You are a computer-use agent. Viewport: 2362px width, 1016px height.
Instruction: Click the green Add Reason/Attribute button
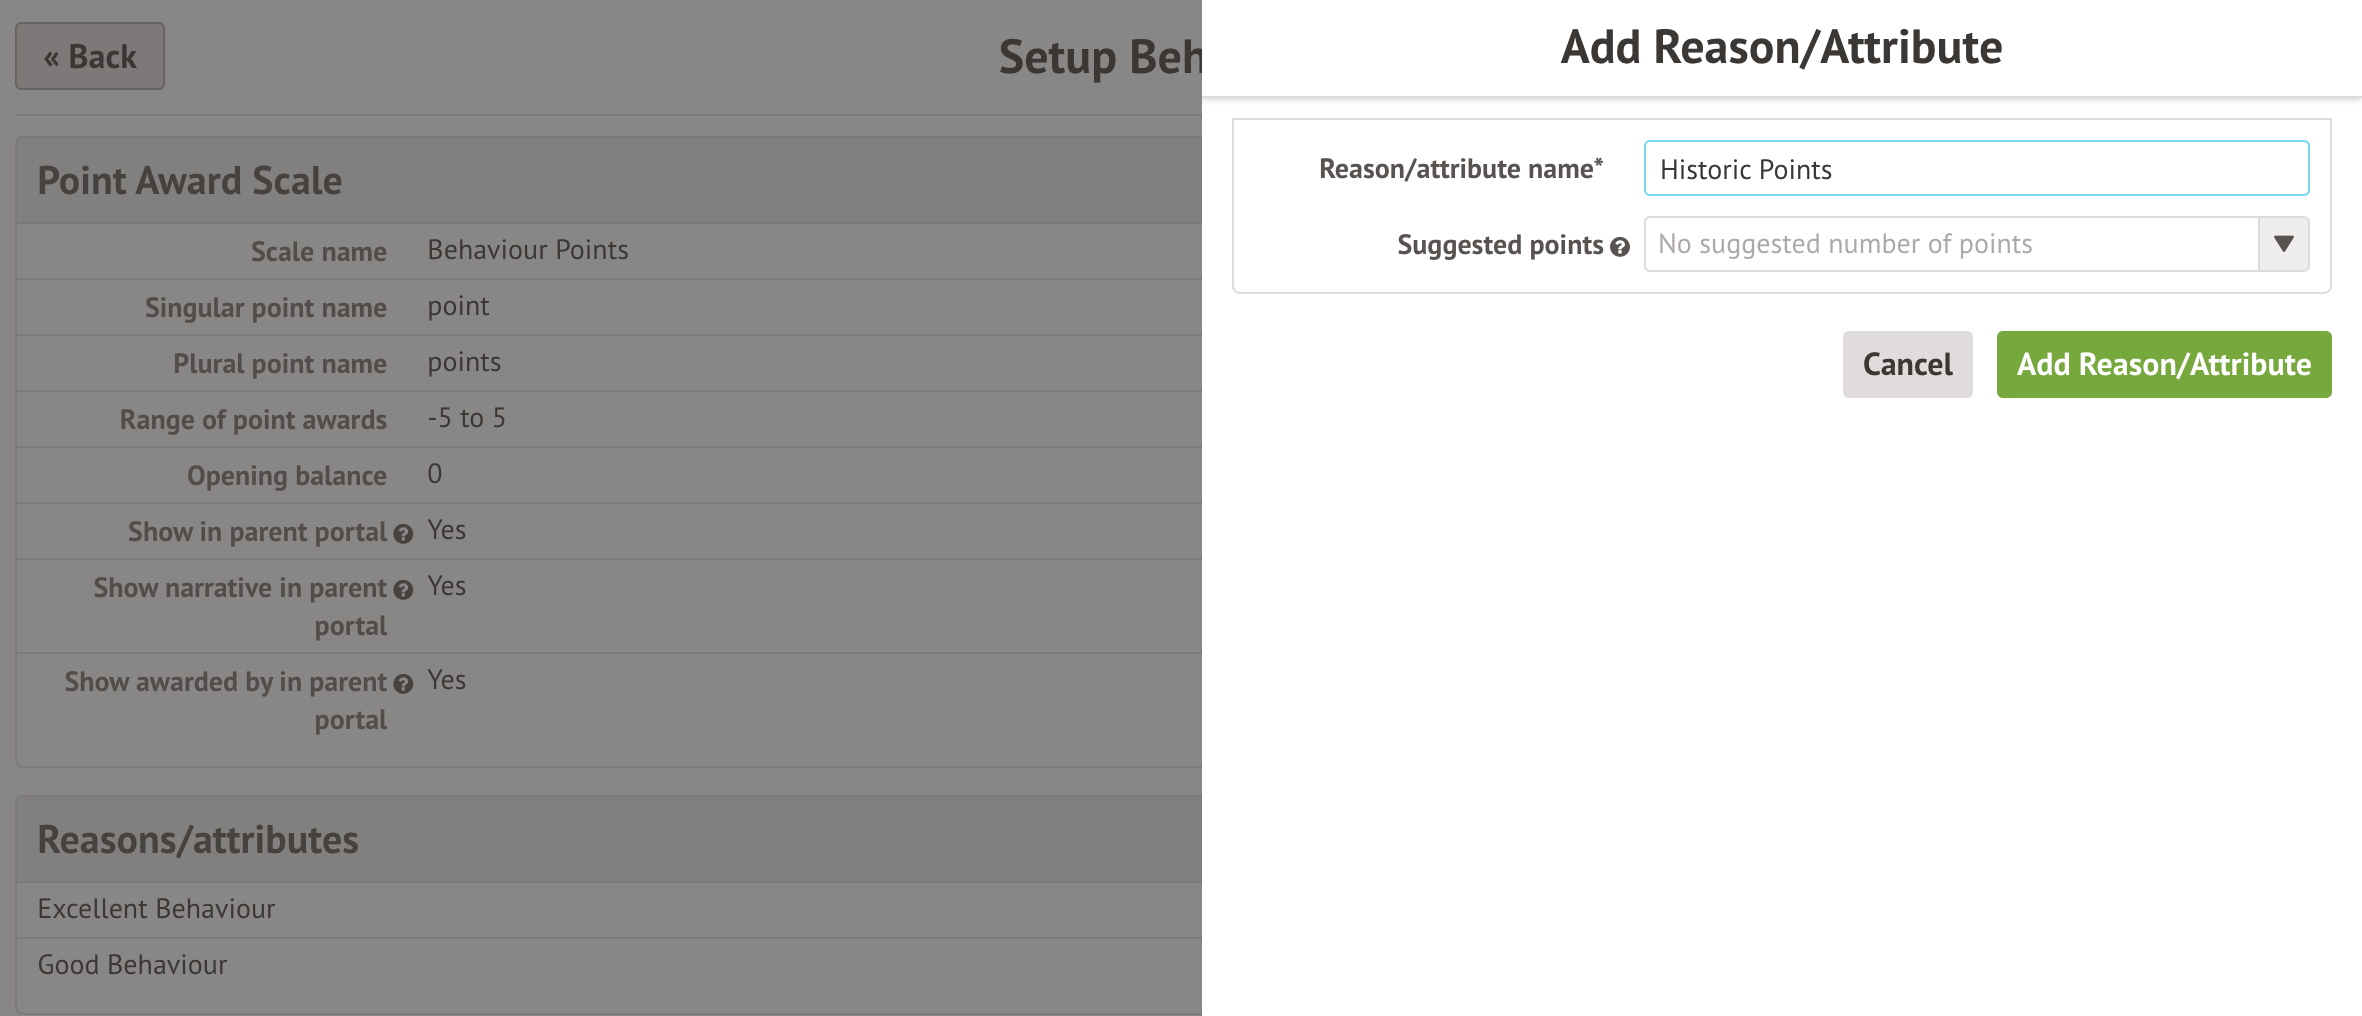pyautogui.click(x=2163, y=364)
